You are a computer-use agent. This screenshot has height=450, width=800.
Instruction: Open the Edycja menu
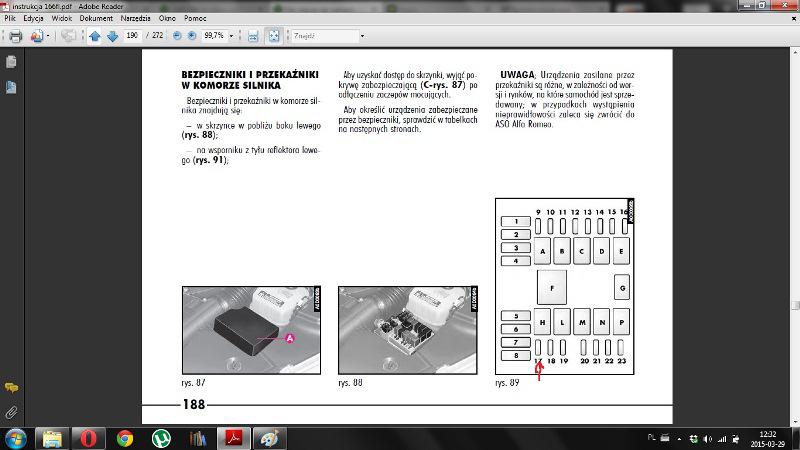pyautogui.click(x=34, y=18)
